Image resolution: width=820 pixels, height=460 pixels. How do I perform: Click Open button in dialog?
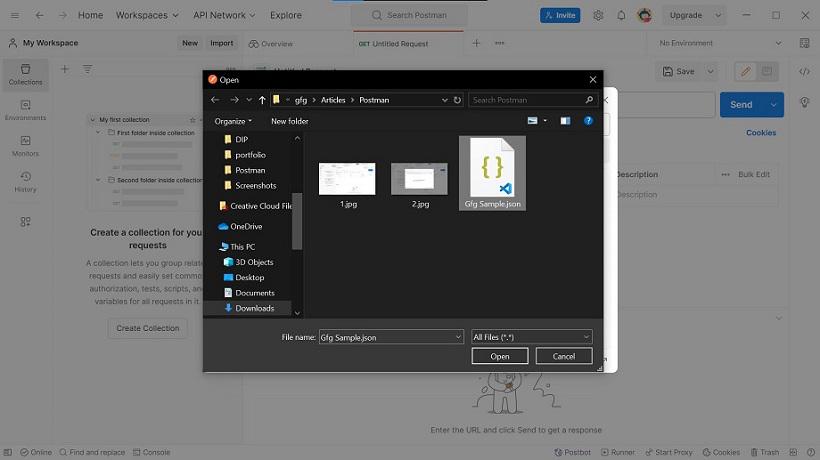tap(499, 356)
